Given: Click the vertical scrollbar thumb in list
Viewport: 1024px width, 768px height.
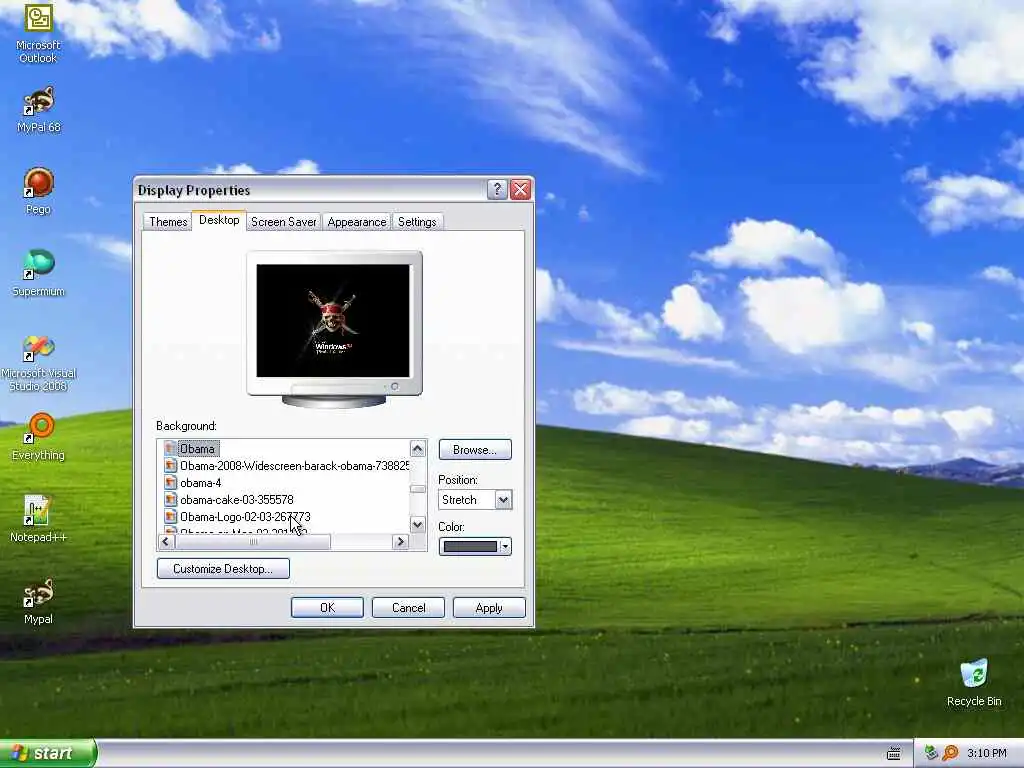Looking at the screenshot, I should [x=417, y=488].
